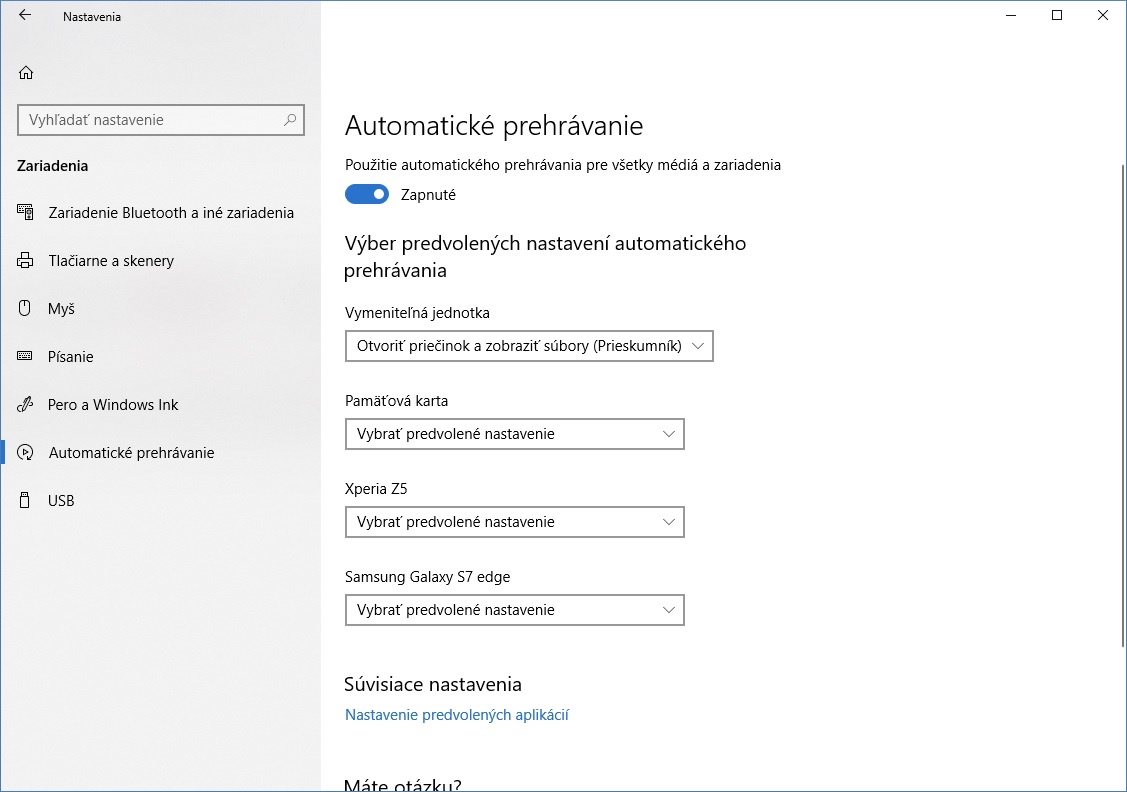Viewport: 1127px width, 792px height.
Task: Open Bluetooth devices sidebar icon
Action: tap(25, 212)
